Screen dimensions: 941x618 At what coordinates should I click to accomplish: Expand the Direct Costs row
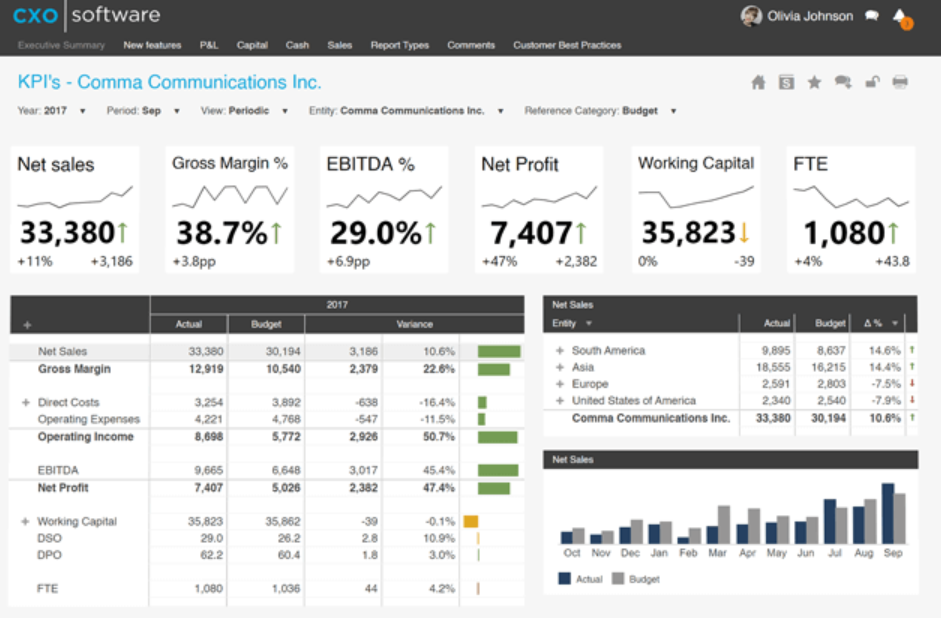[x=25, y=403]
